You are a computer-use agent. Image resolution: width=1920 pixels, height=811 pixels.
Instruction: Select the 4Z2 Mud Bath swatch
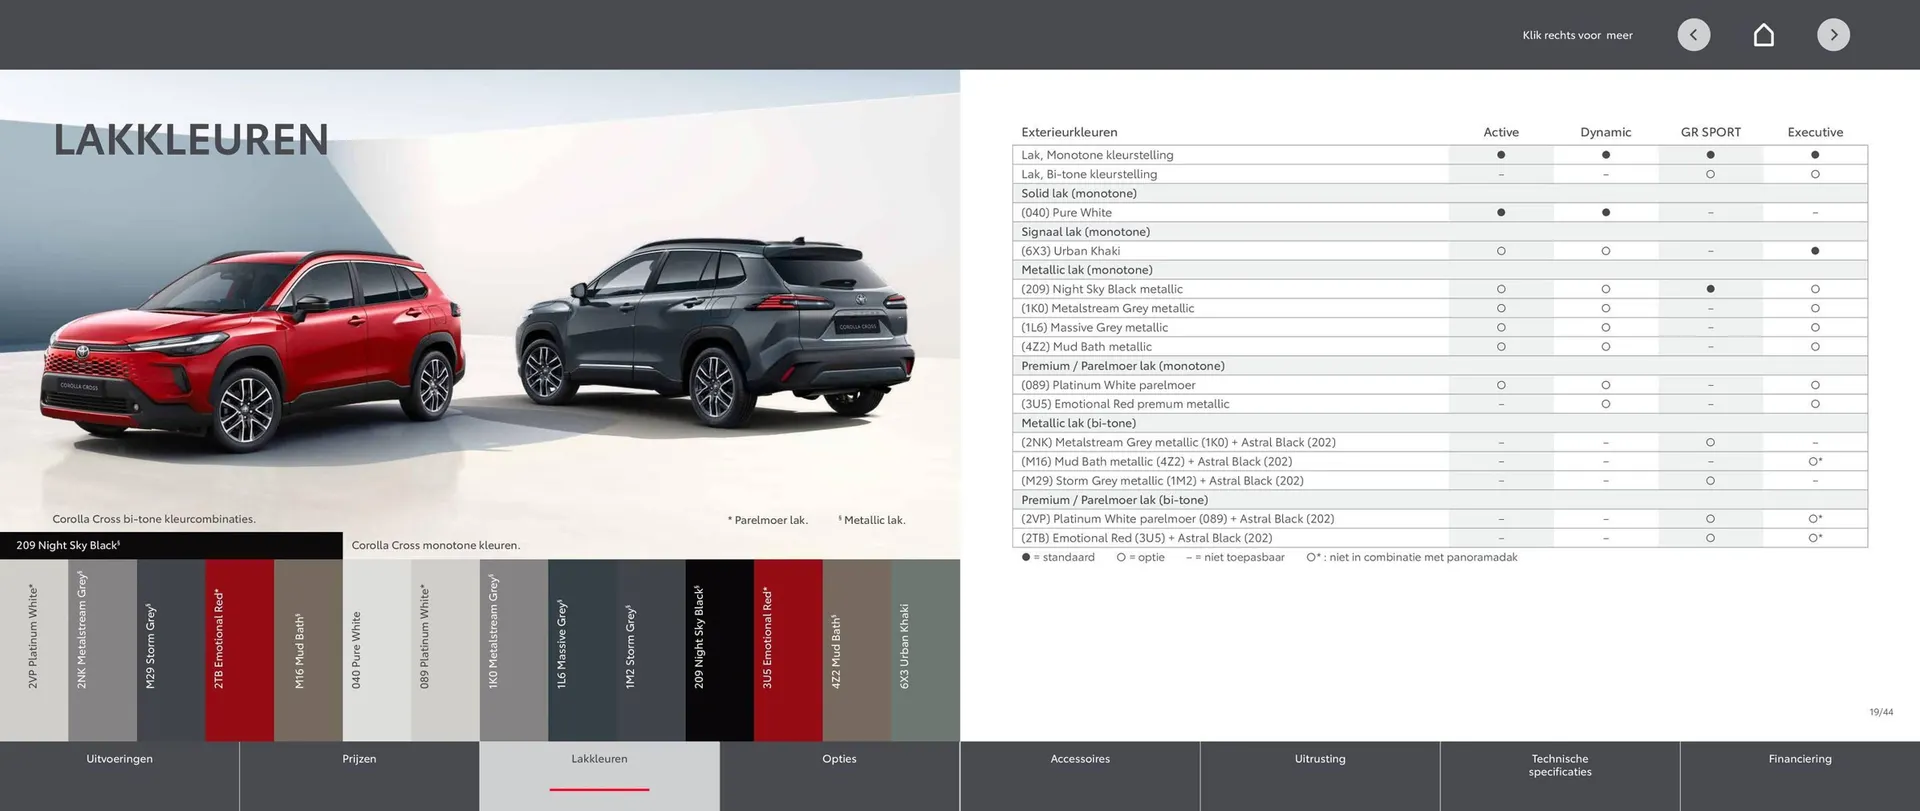coord(857,650)
